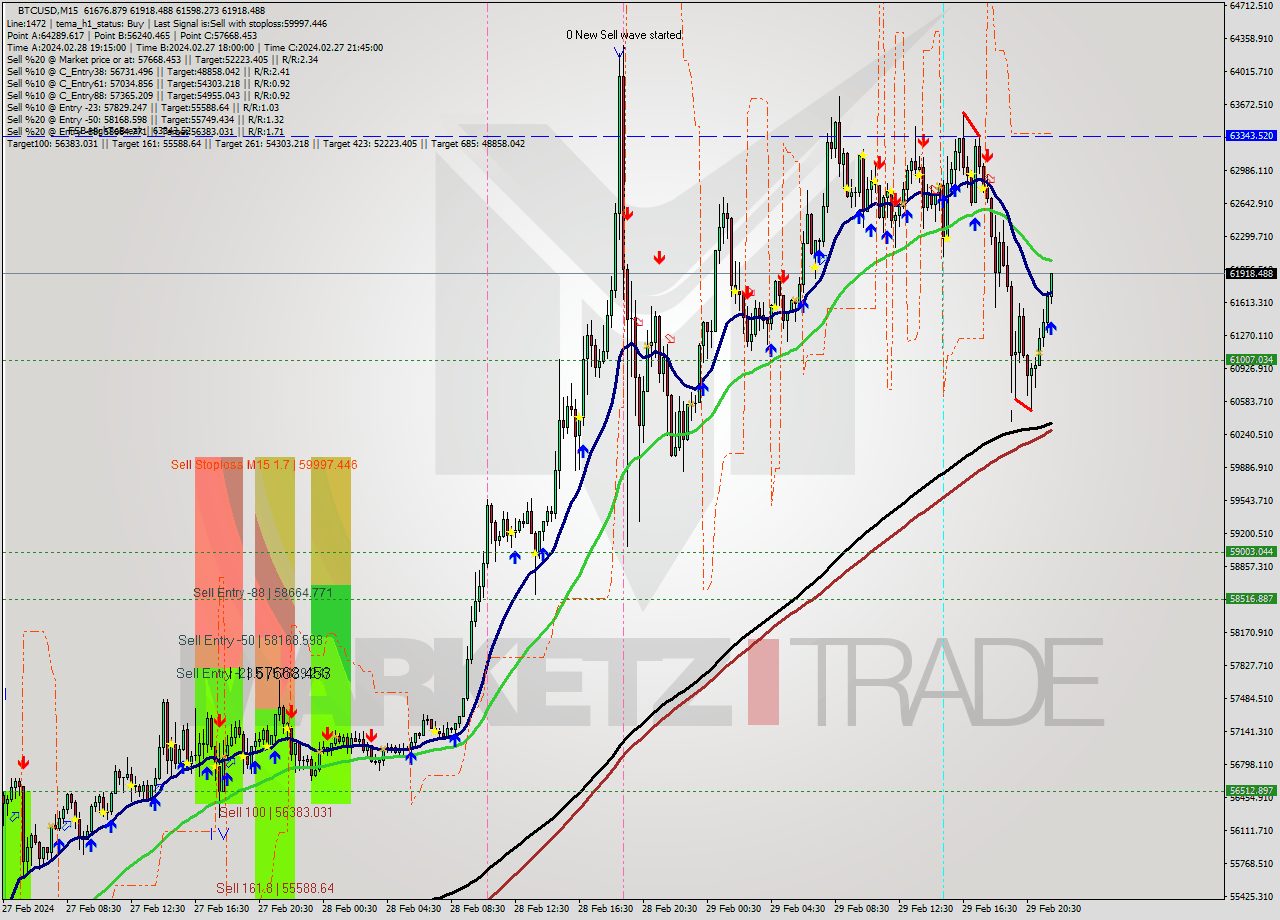The image size is (1280, 920).
Task: Select the 60240.50 price axis label
Action: click(1250, 434)
